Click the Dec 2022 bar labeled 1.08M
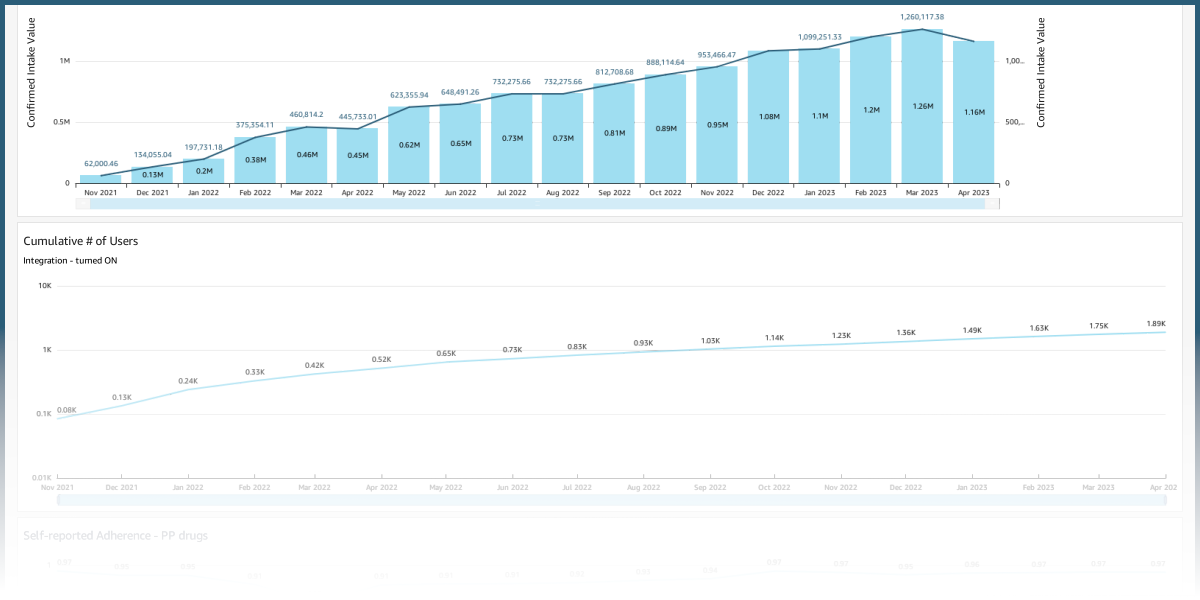 (x=768, y=117)
